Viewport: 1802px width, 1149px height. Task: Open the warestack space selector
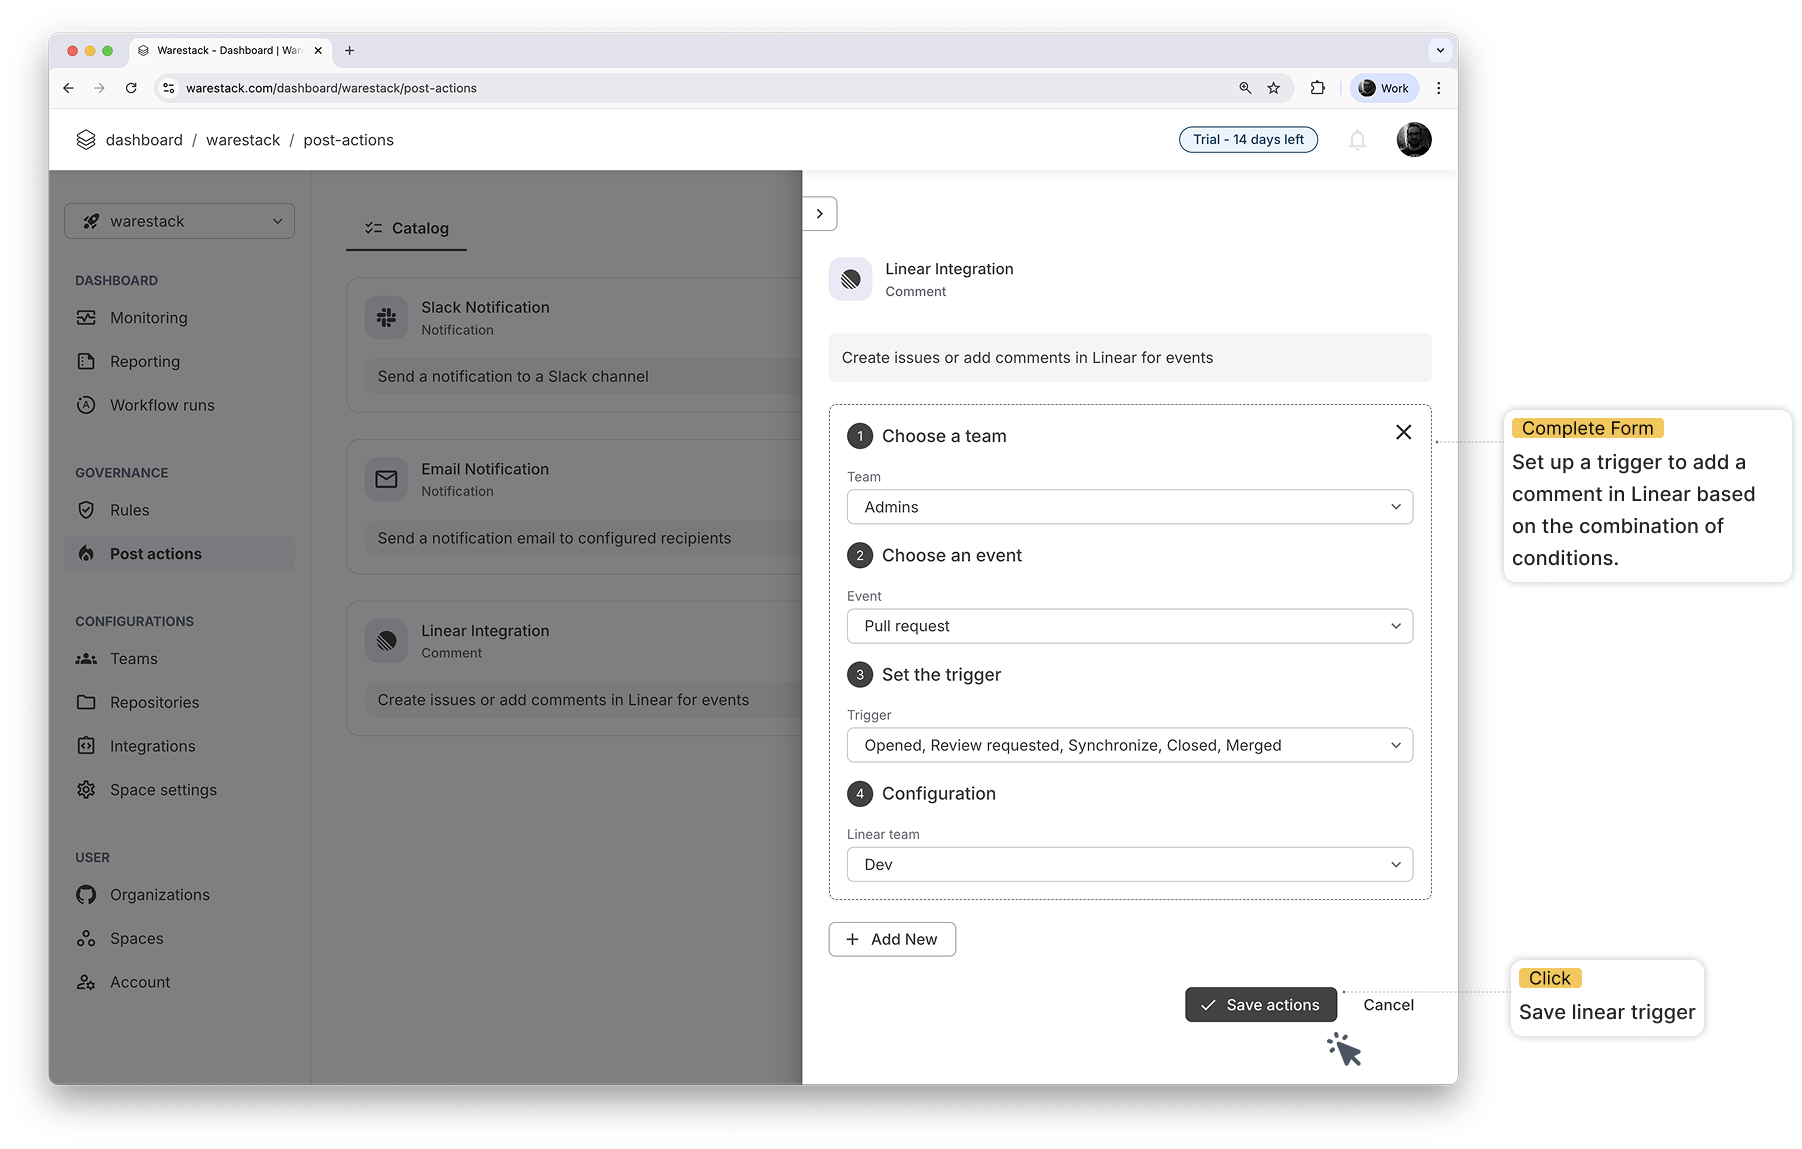click(x=180, y=221)
